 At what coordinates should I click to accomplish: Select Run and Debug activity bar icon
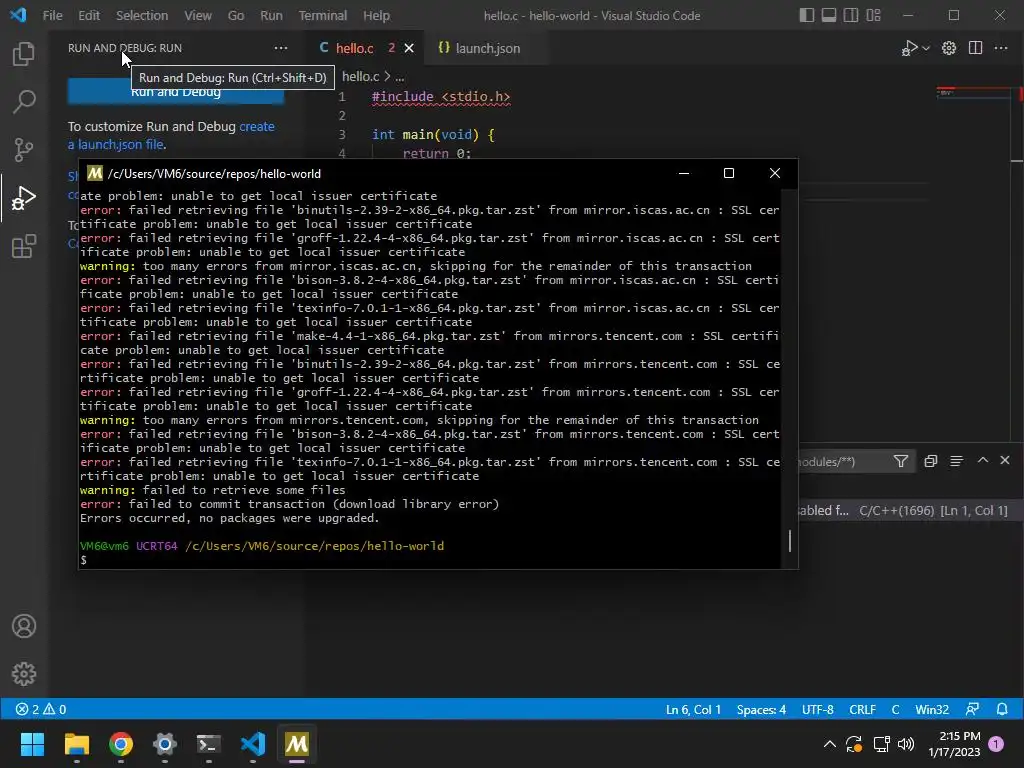(24, 198)
